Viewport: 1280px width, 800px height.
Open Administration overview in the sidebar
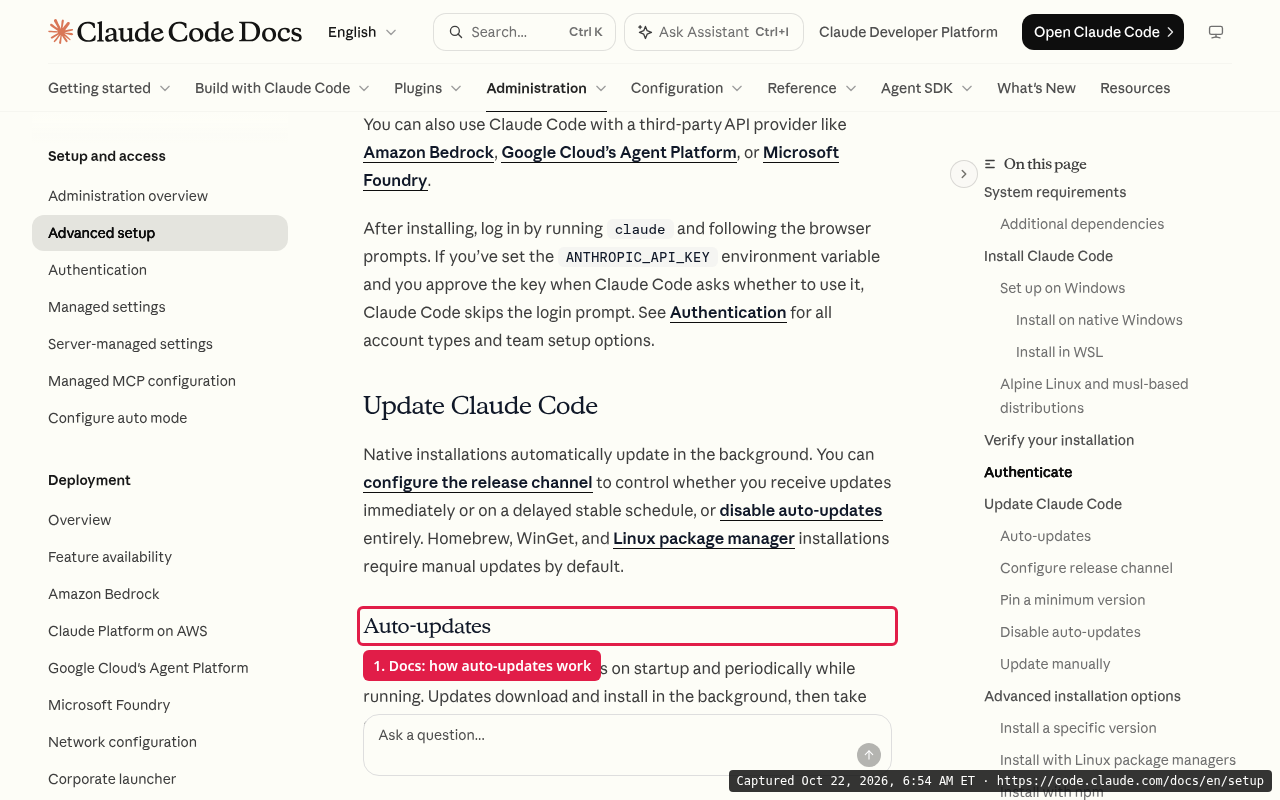[x=128, y=196]
